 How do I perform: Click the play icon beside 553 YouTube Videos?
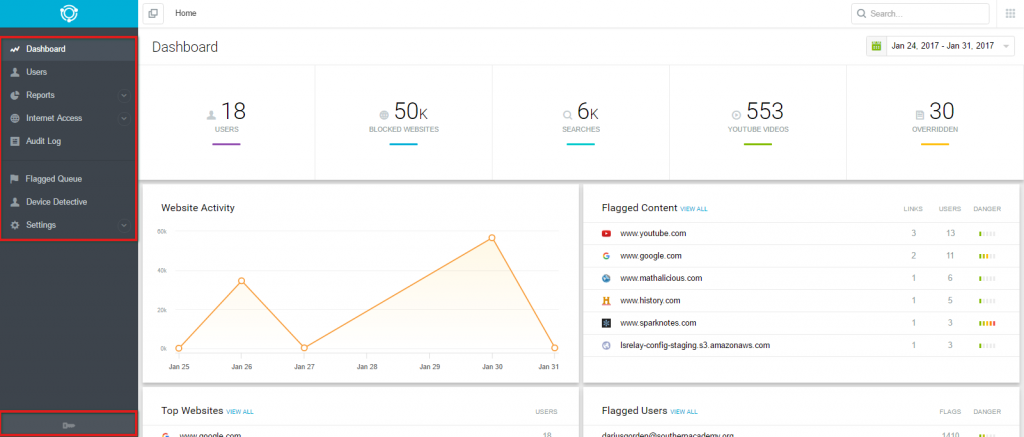pyautogui.click(x=736, y=116)
